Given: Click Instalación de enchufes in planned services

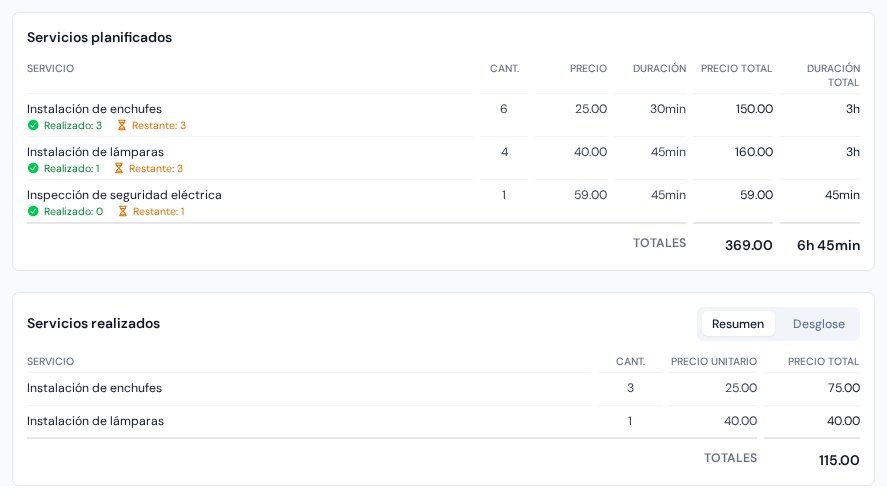Looking at the screenshot, I should (x=94, y=109).
